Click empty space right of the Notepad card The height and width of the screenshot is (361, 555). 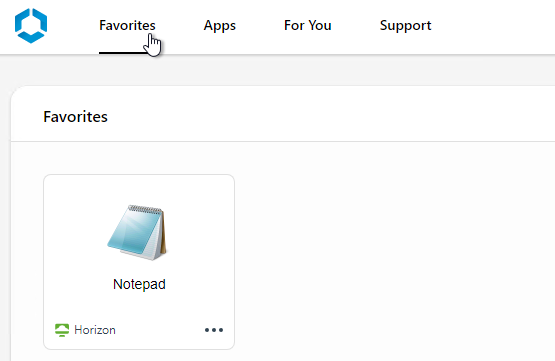point(389,262)
